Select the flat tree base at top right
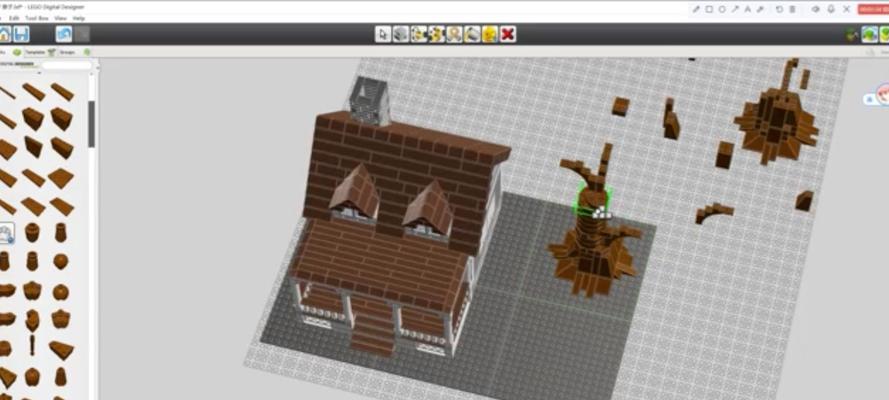 (777, 125)
